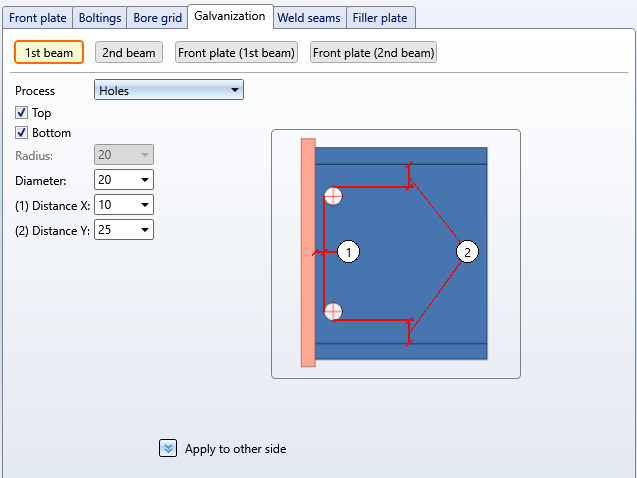Click circled marker 2 in the diagram
The width and height of the screenshot is (637, 478).
pyautogui.click(x=466, y=252)
